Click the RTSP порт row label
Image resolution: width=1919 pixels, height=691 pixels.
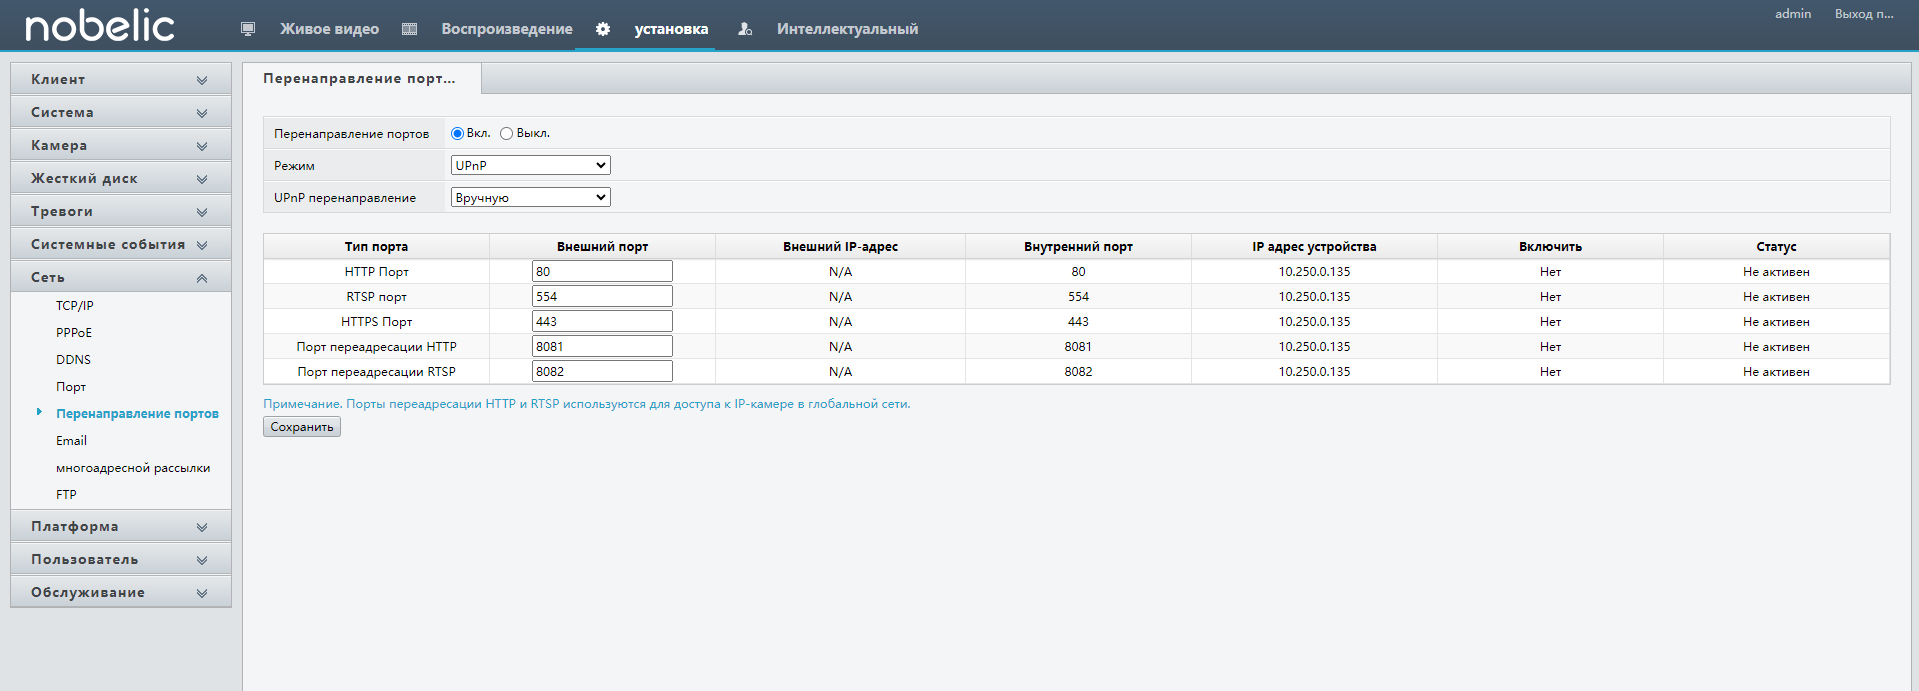pyautogui.click(x=376, y=297)
